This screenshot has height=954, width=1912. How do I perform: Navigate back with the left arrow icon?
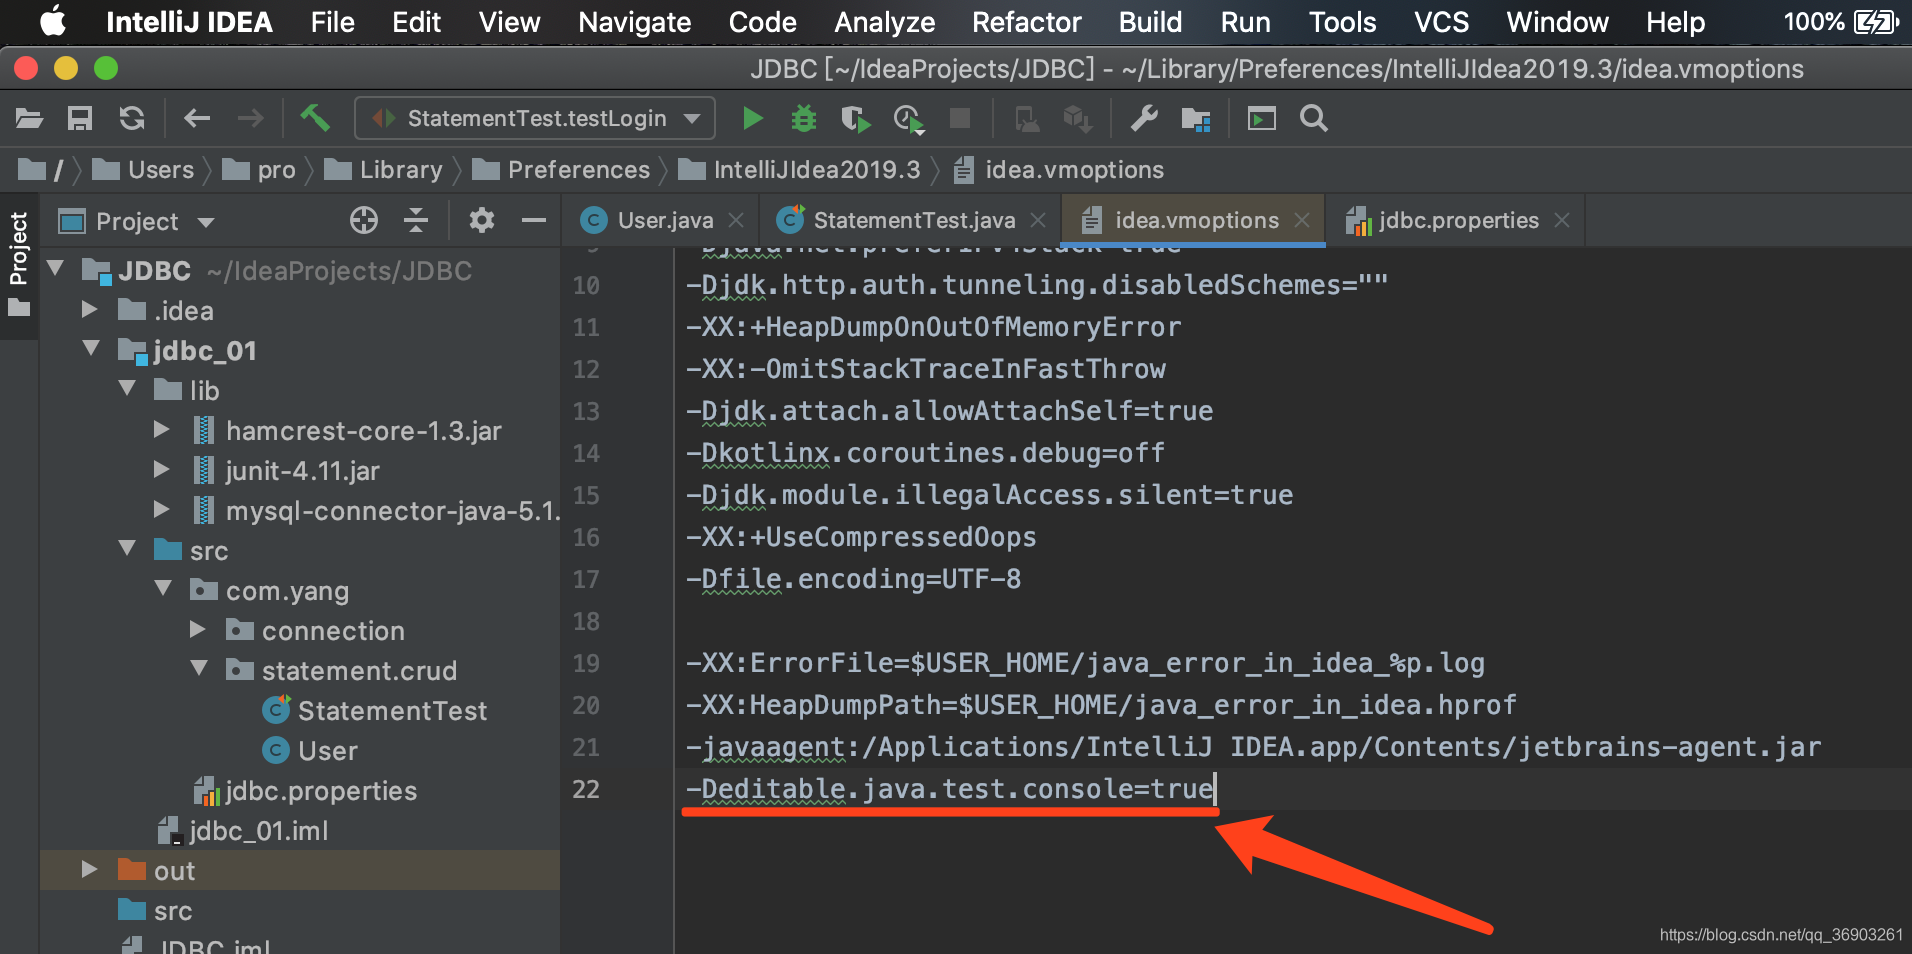(197, 119)
